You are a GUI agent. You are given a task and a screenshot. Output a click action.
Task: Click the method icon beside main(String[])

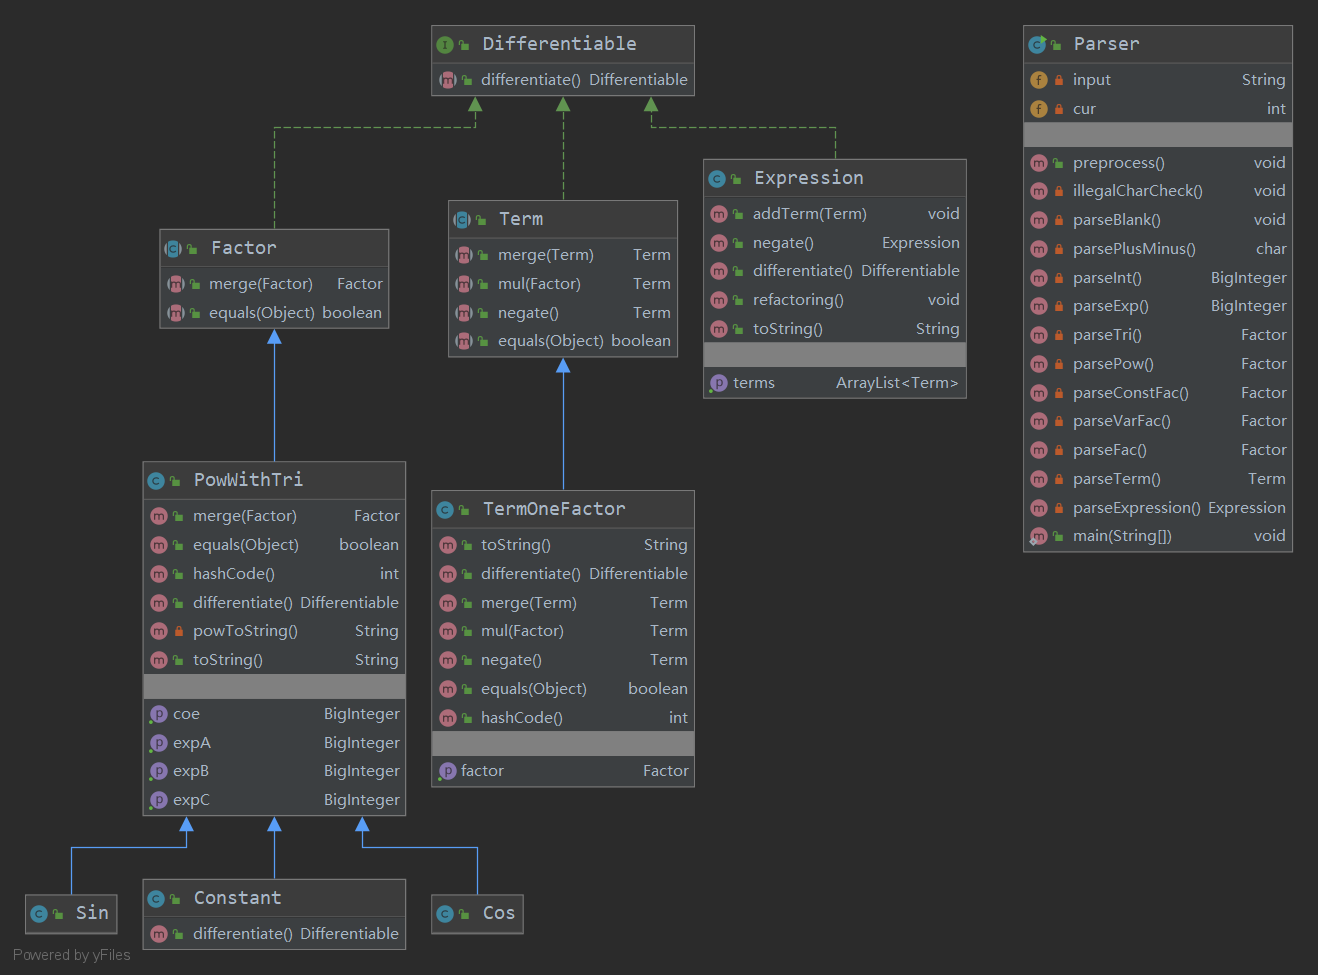(x=1039, y=536)
